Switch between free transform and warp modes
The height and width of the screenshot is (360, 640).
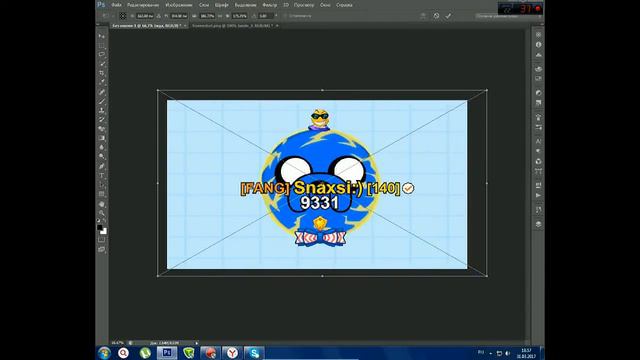click(423, 16)
